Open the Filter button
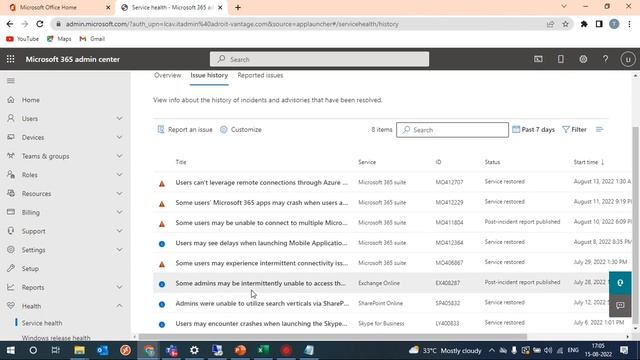This screenshot has height=360, width=640. [x=574, y=129]
